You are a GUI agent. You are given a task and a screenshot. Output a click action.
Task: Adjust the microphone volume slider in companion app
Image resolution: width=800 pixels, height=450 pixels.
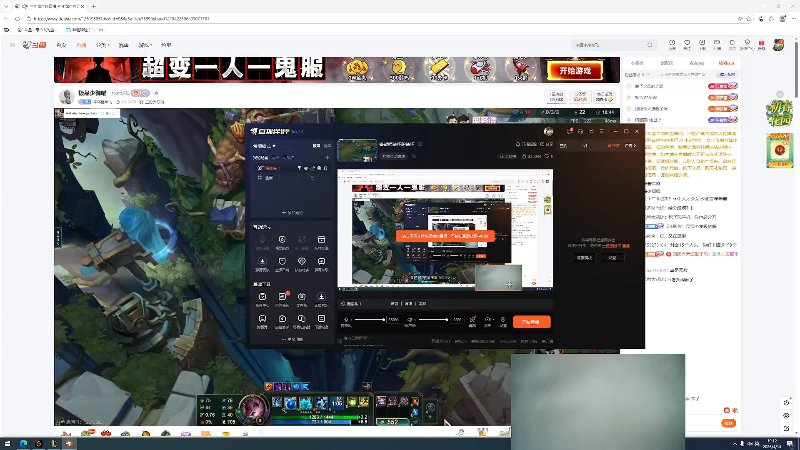tap(370, 320)
